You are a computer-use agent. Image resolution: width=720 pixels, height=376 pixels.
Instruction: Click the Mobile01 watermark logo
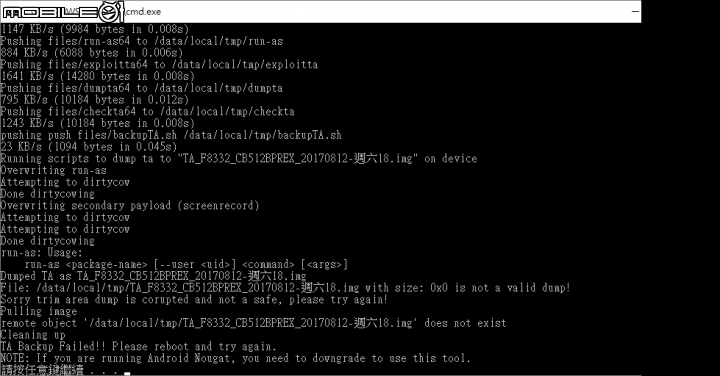(63, 11)
